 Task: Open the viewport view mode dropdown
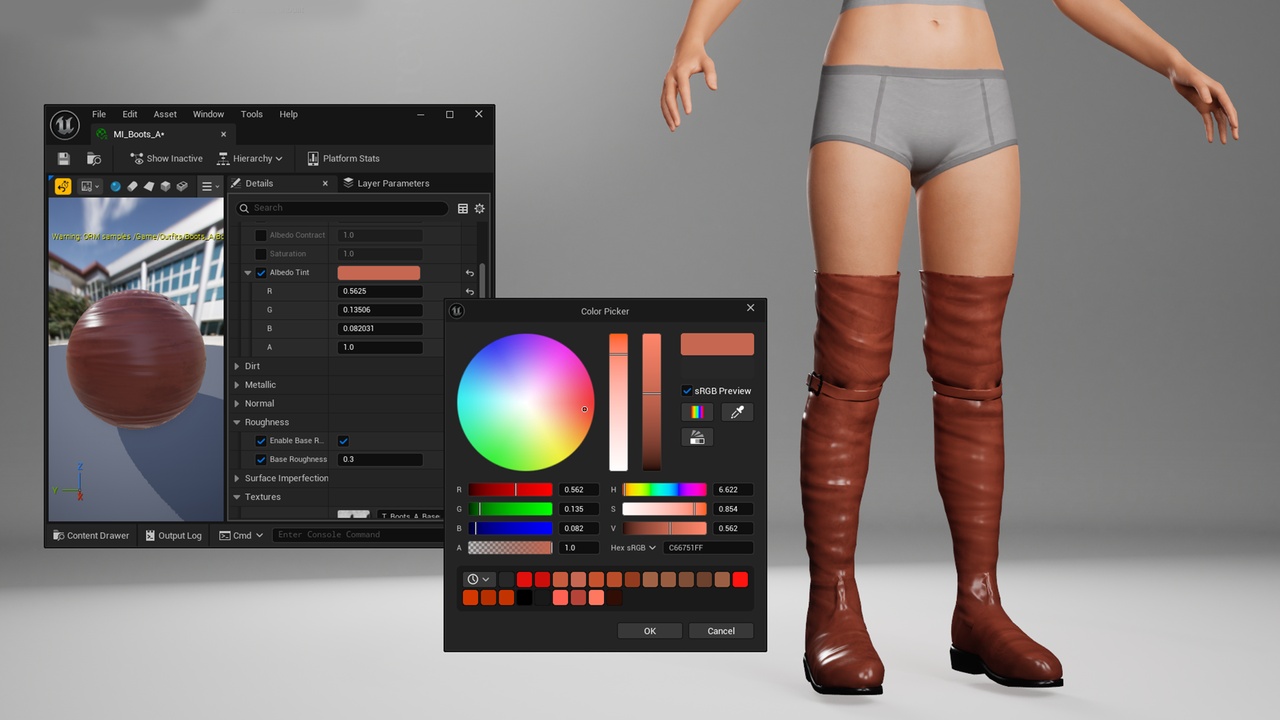(x=91, y=186)
